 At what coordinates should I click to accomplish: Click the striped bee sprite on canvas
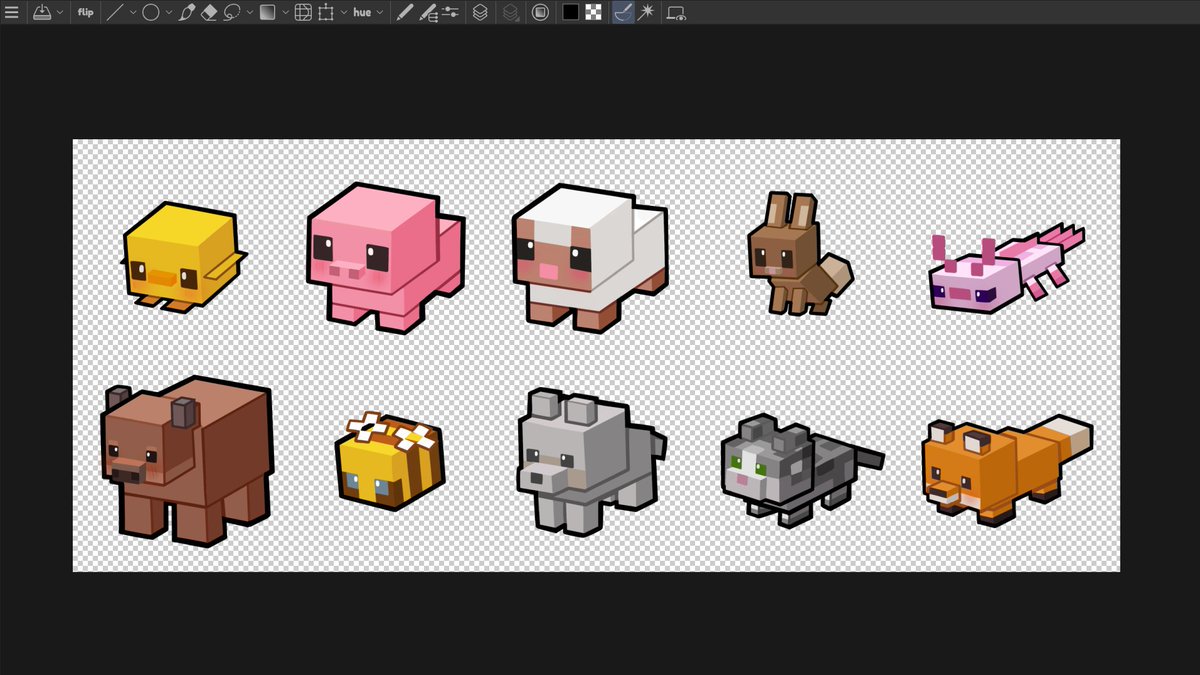tap(390, 462)
